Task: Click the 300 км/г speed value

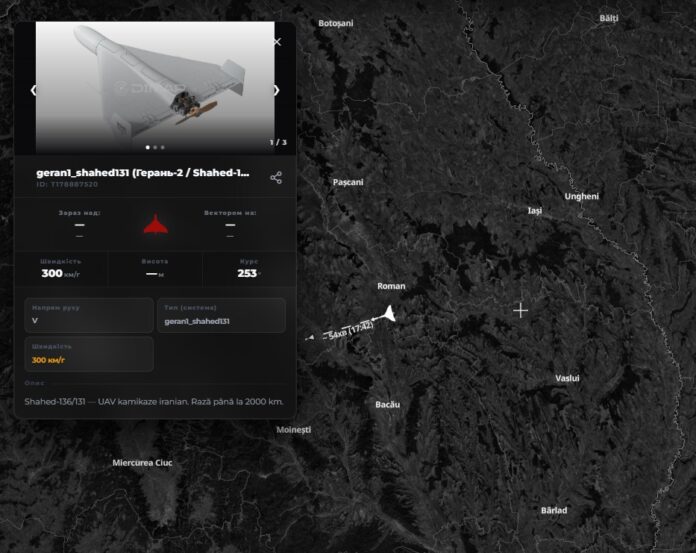Action: 60,273
